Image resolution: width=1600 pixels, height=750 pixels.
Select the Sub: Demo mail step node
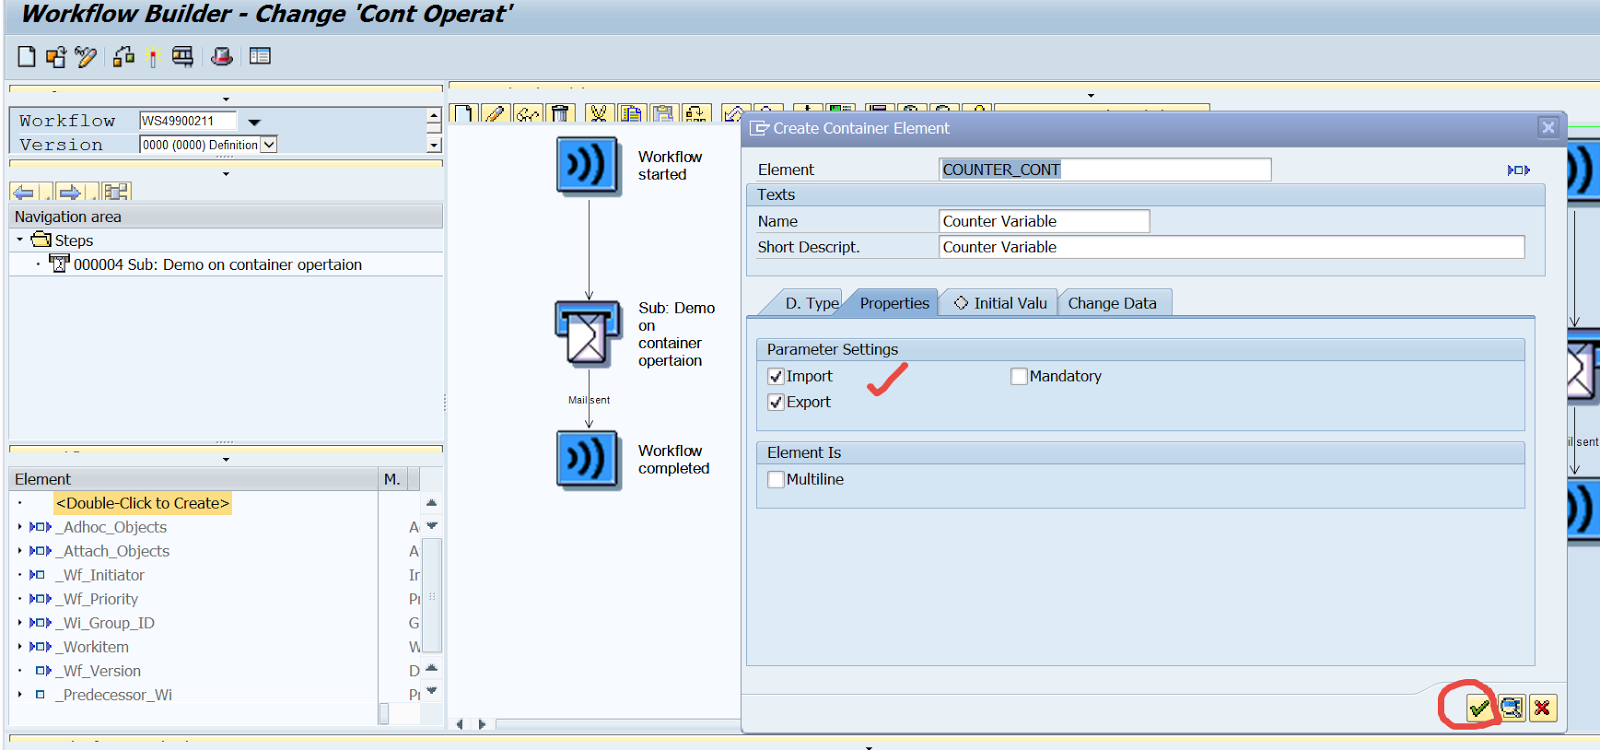[586, 334]
